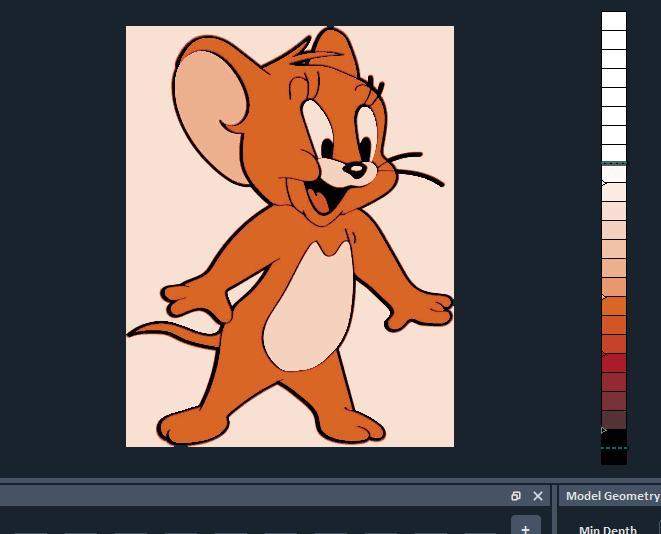This screenshot has width=661, height=534.
Task: Select the triangle marker beside the crimson segment
Action: pyautogui.click(x=604, y=354)
